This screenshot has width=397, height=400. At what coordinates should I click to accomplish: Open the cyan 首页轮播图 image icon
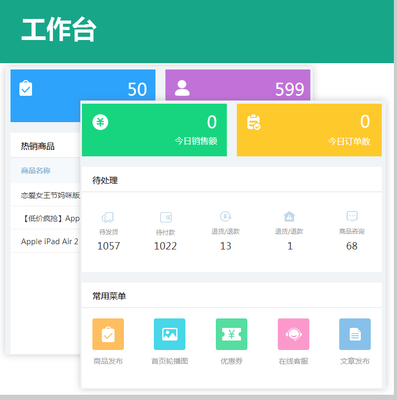[169, 334]
